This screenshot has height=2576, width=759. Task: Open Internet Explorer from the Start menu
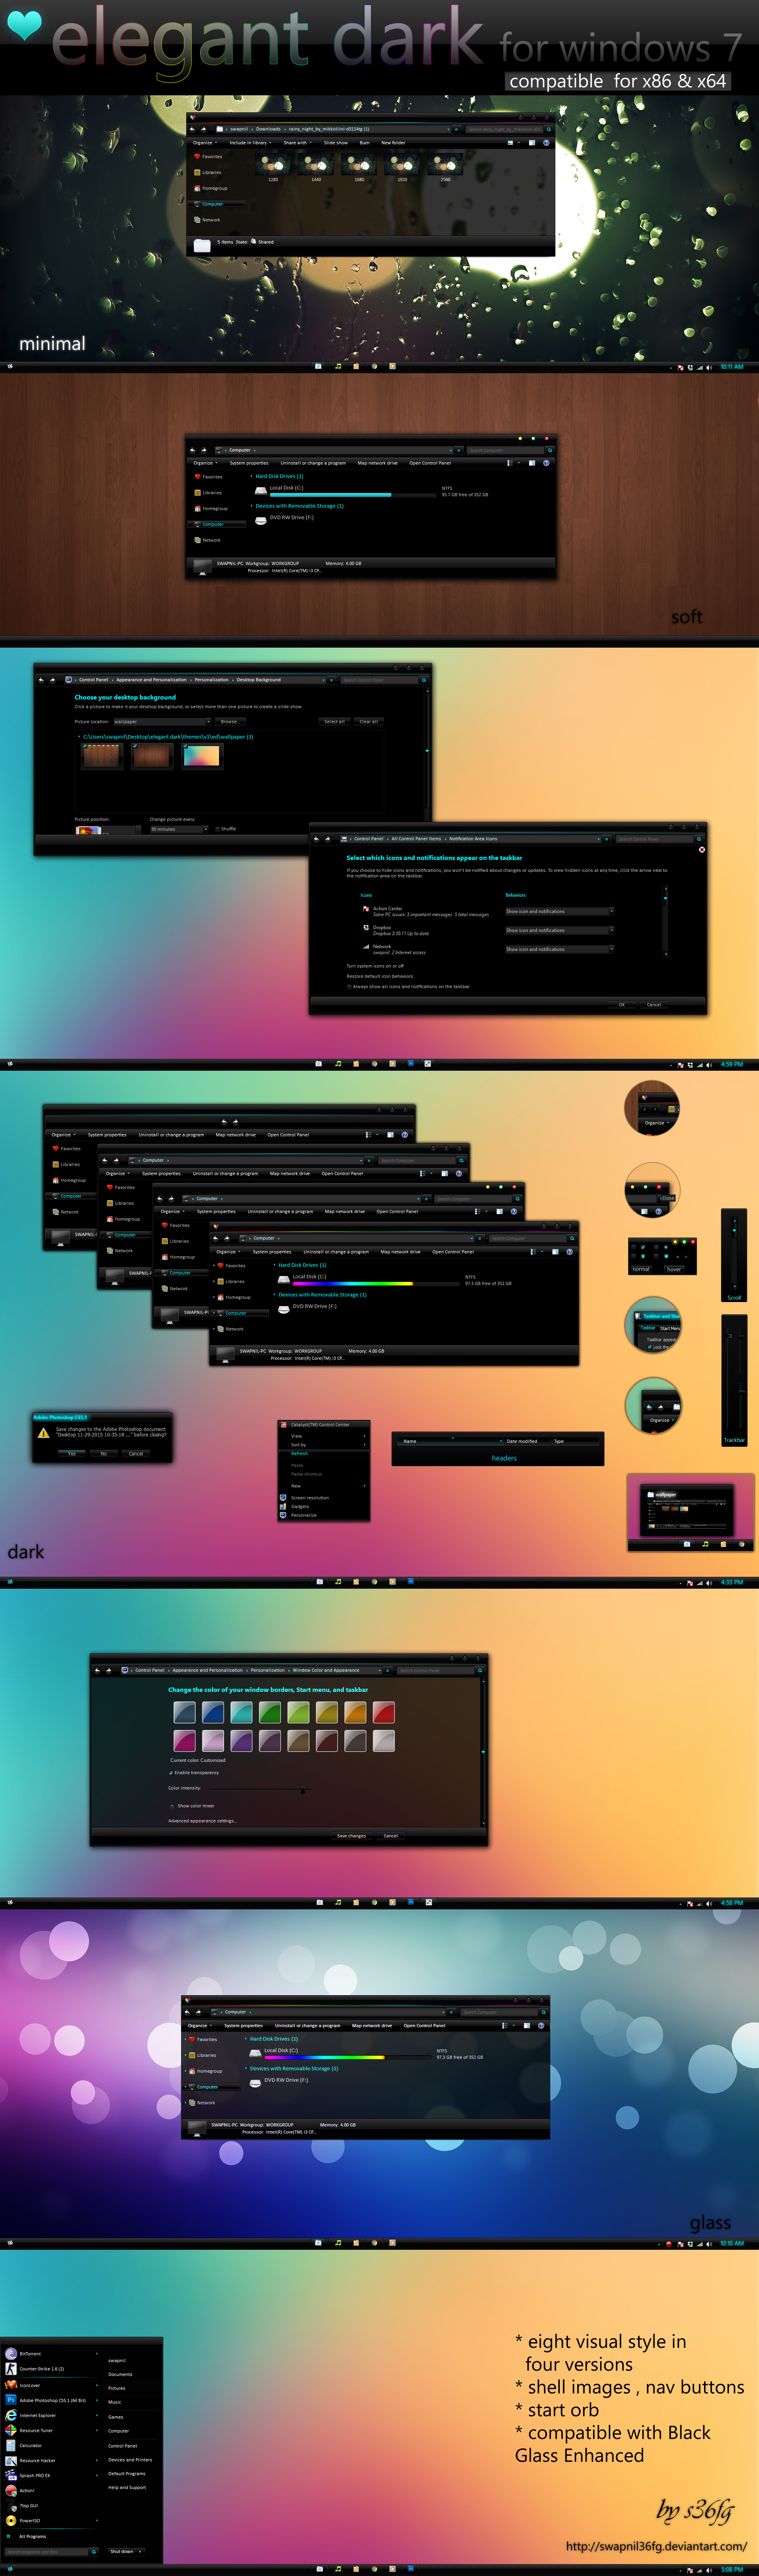[x=38, y=2415]
